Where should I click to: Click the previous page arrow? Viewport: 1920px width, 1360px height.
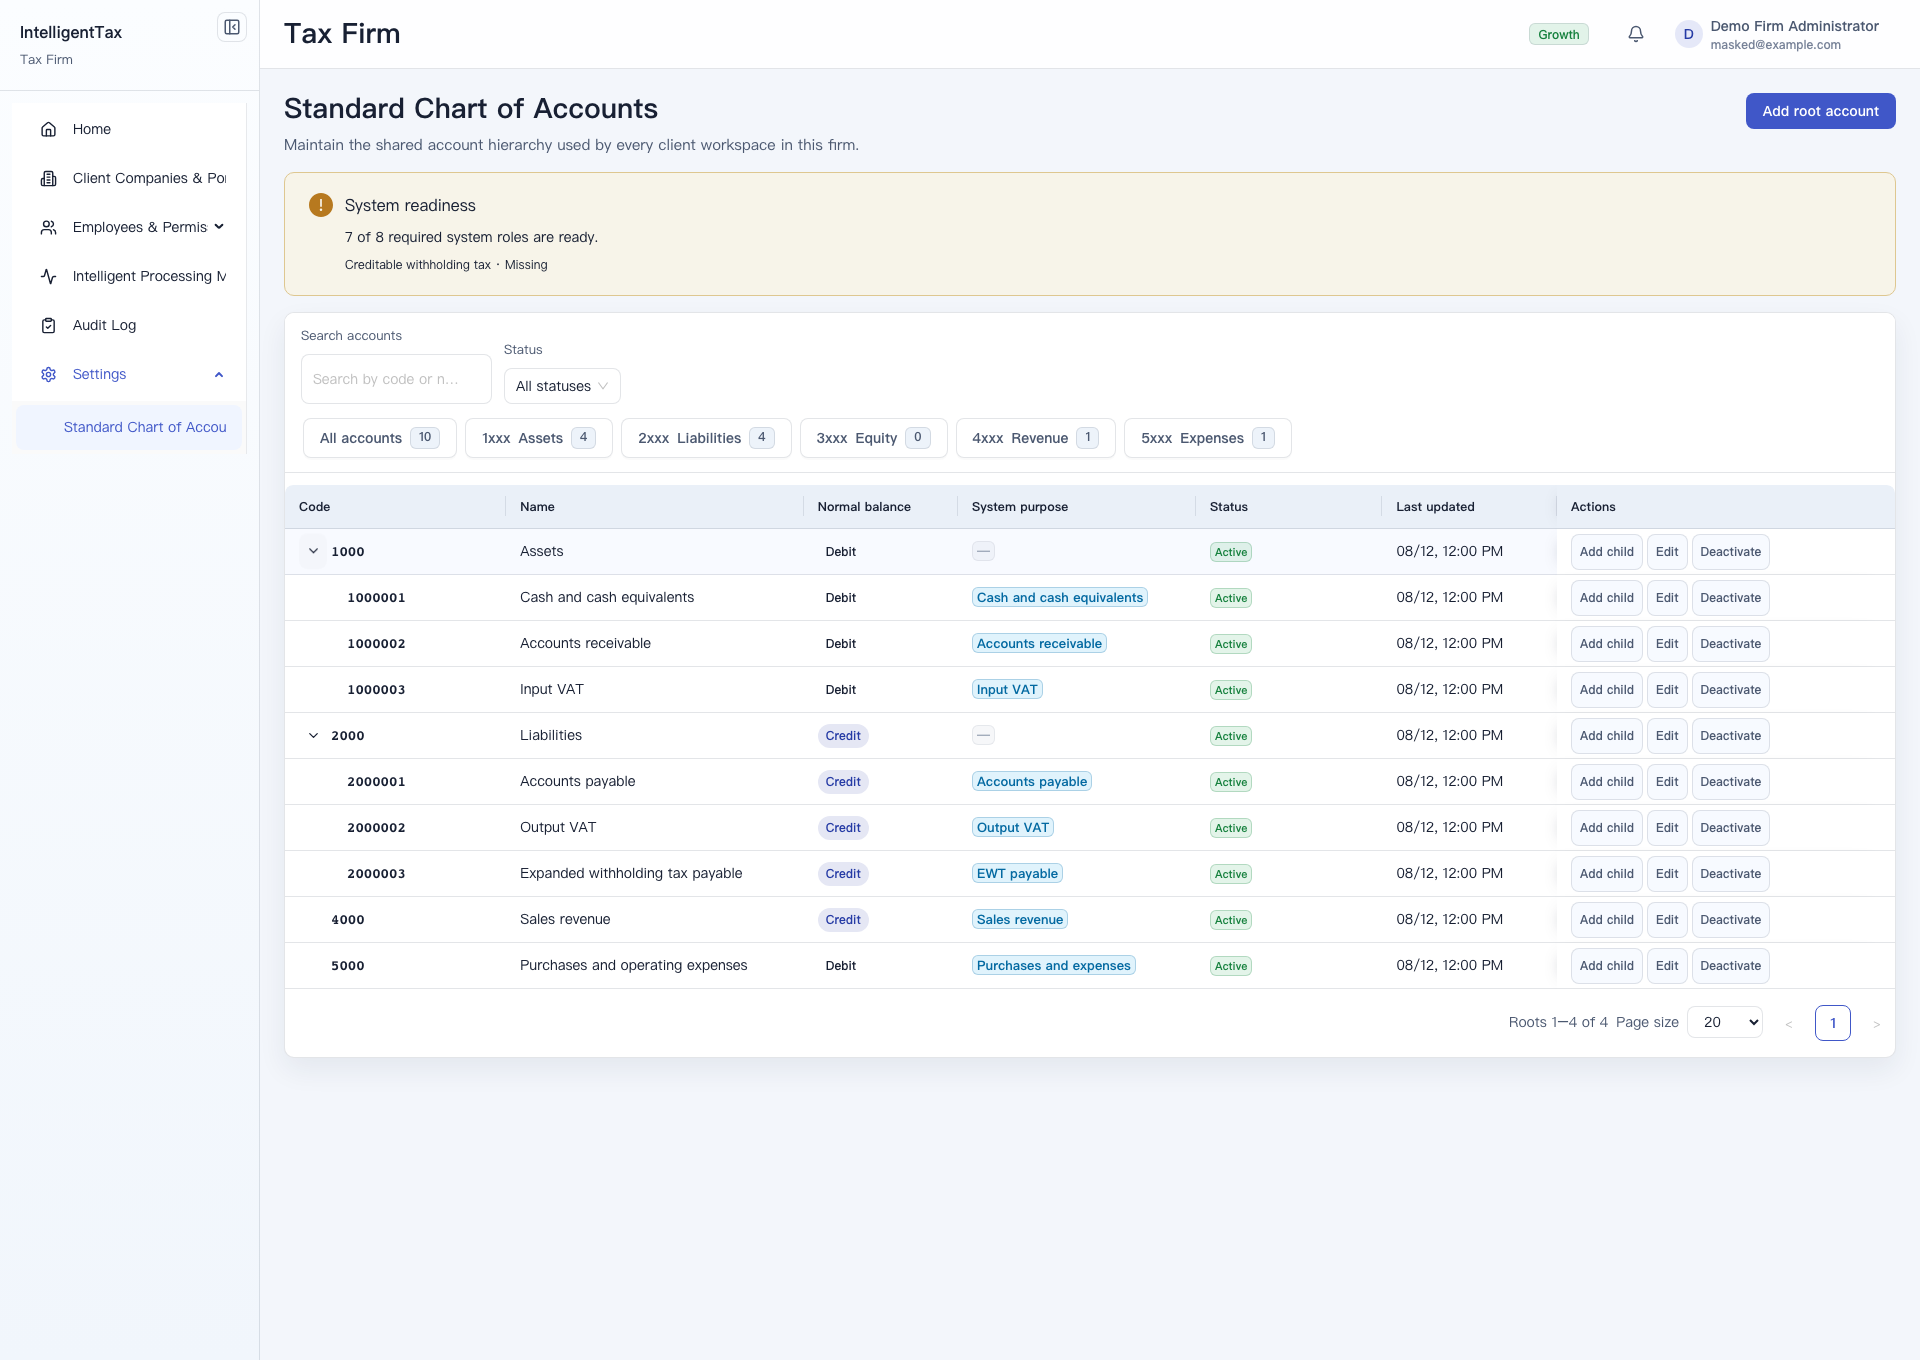tap(1788, 1023)
